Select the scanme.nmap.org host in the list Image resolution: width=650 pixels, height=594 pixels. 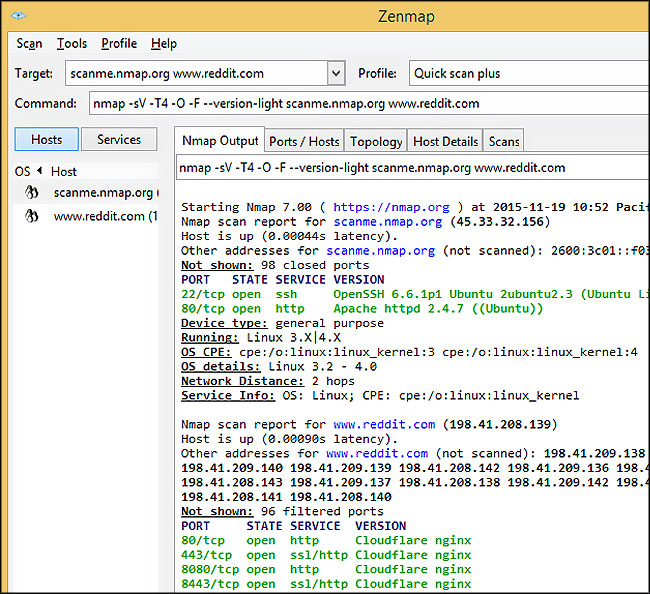tap(86, 193)
